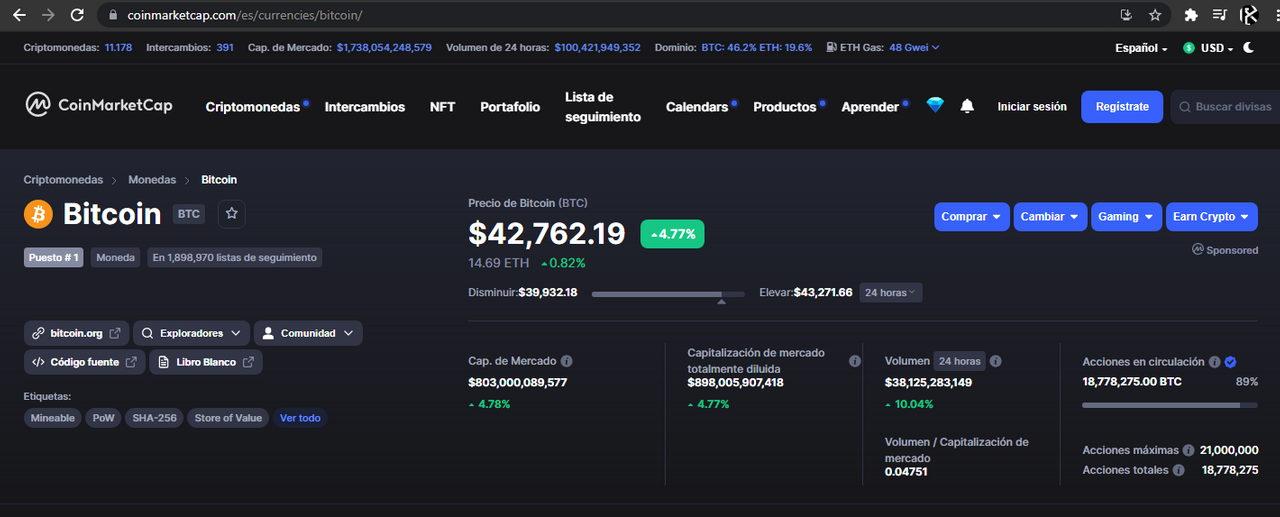The width and height of the screenshot is (1280, 517).
Task: Go back using the browser back arrow
Action: 19,15
